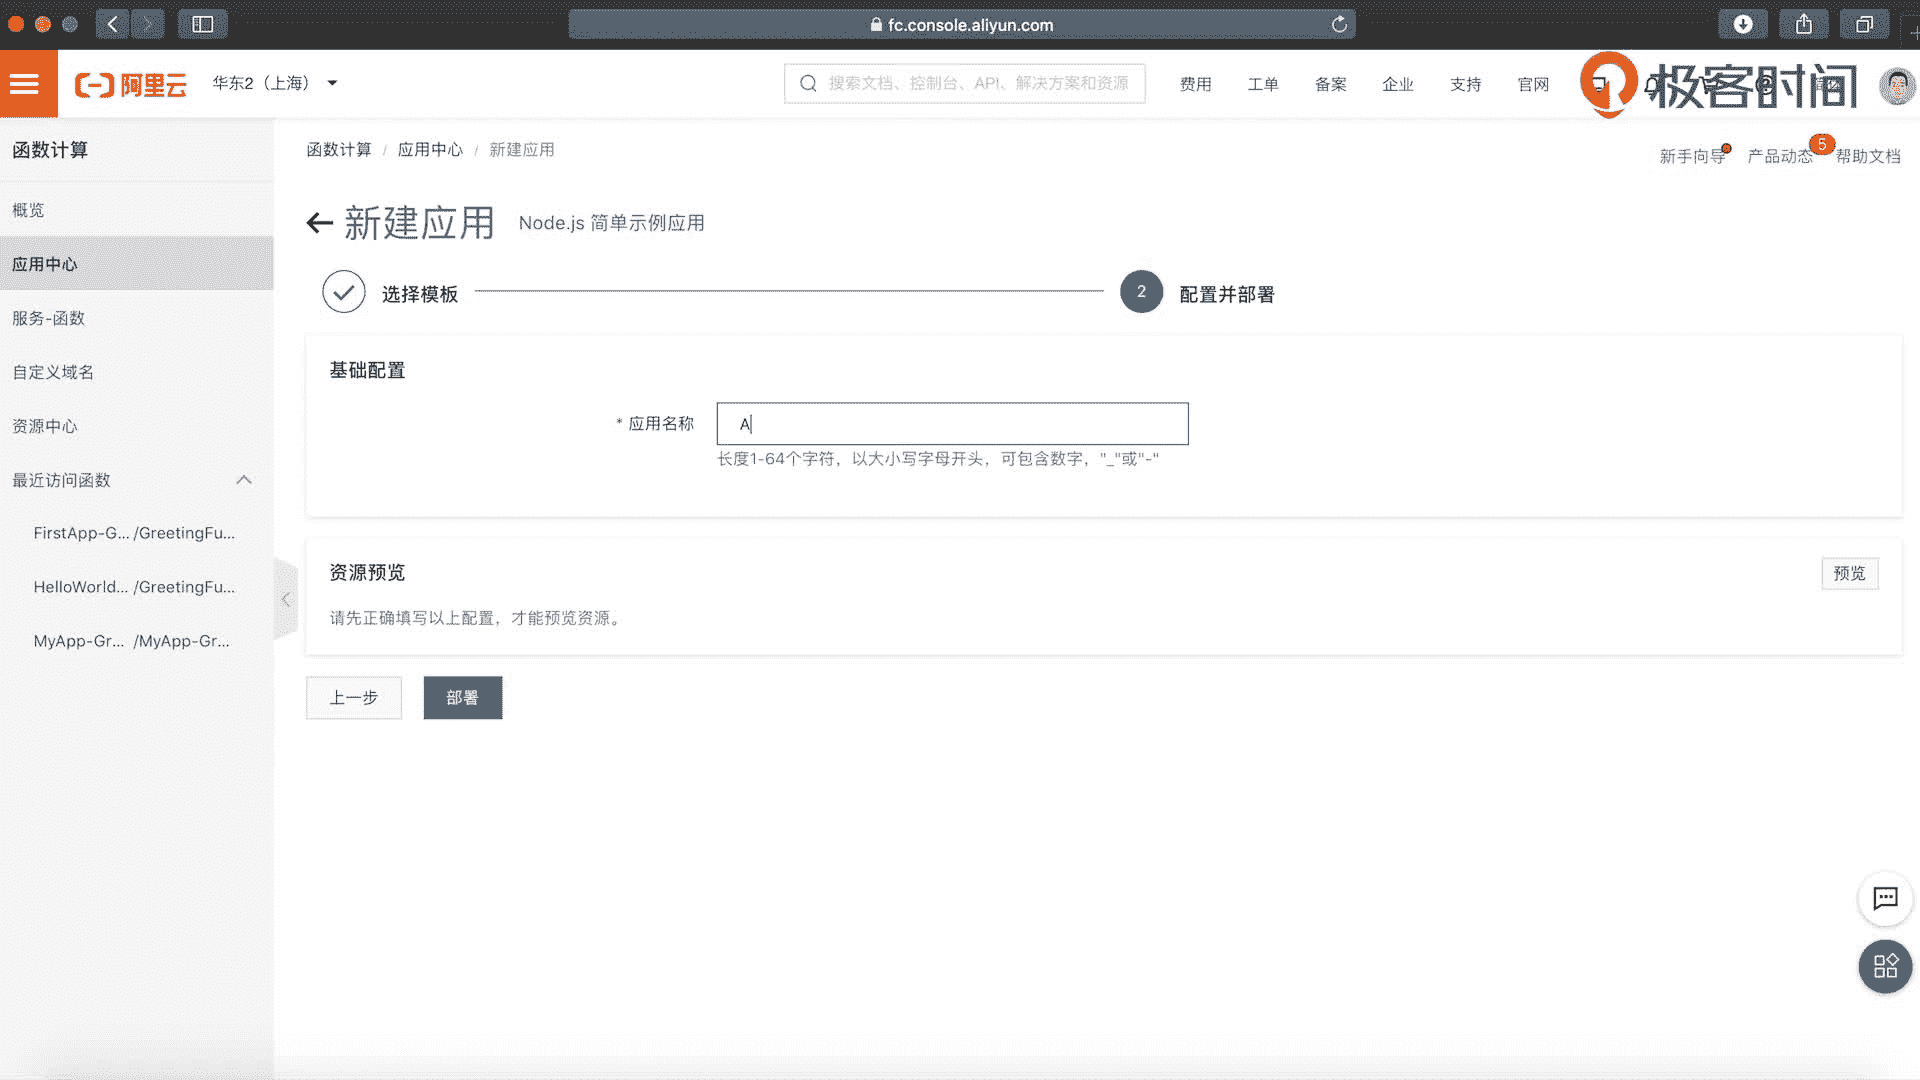Click the Safari share icon

pyautogui.click(x=1803, y=24)
